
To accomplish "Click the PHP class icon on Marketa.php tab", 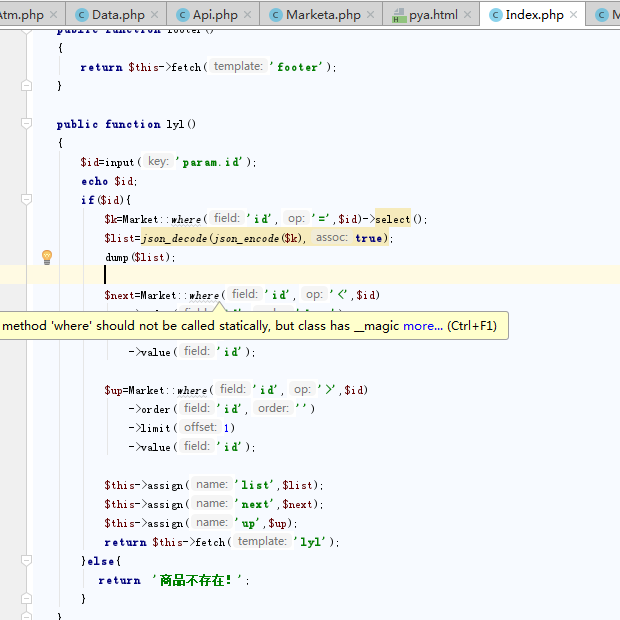I will 276,15.
